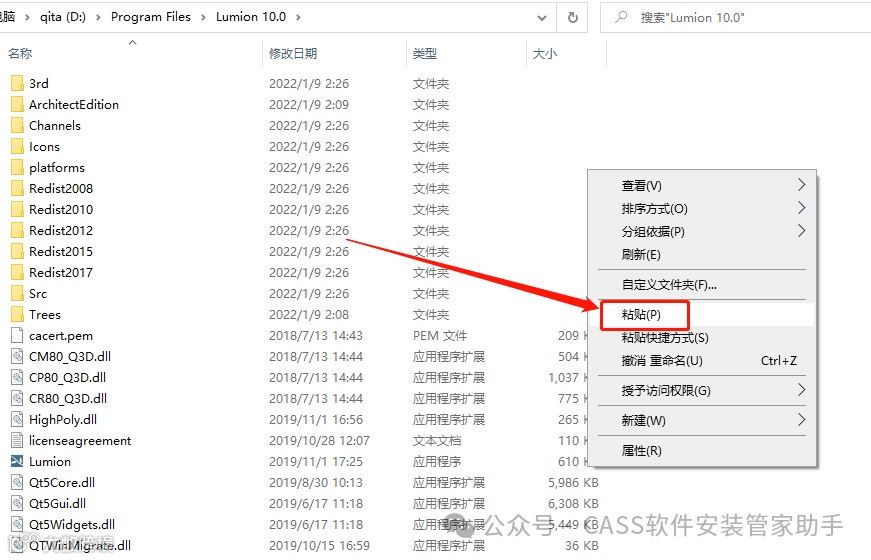
Task: Select the cacert.pem file name
Action: click(61, 336)
